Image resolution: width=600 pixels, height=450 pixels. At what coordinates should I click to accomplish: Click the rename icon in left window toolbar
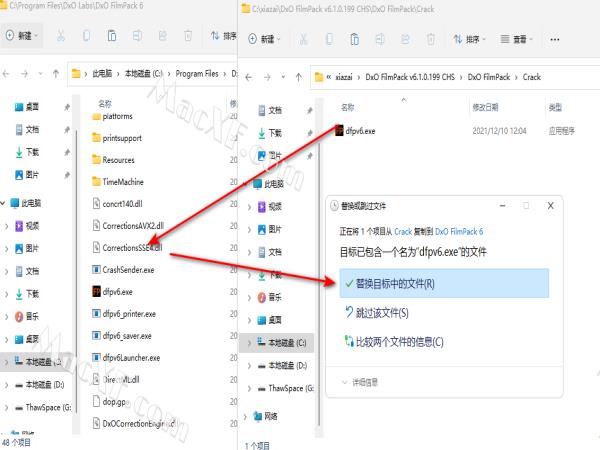pyautogui.click(x=137, y=36)
